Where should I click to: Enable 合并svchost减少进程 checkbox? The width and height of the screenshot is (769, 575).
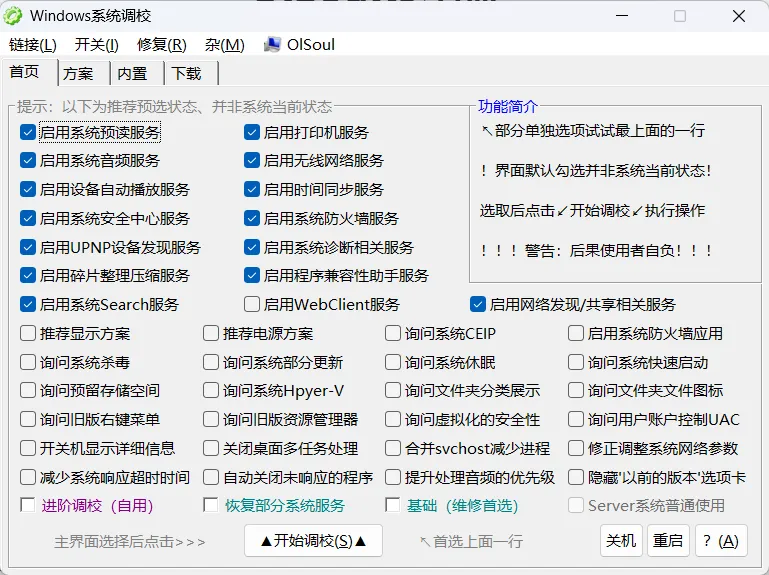pos(393,448)
